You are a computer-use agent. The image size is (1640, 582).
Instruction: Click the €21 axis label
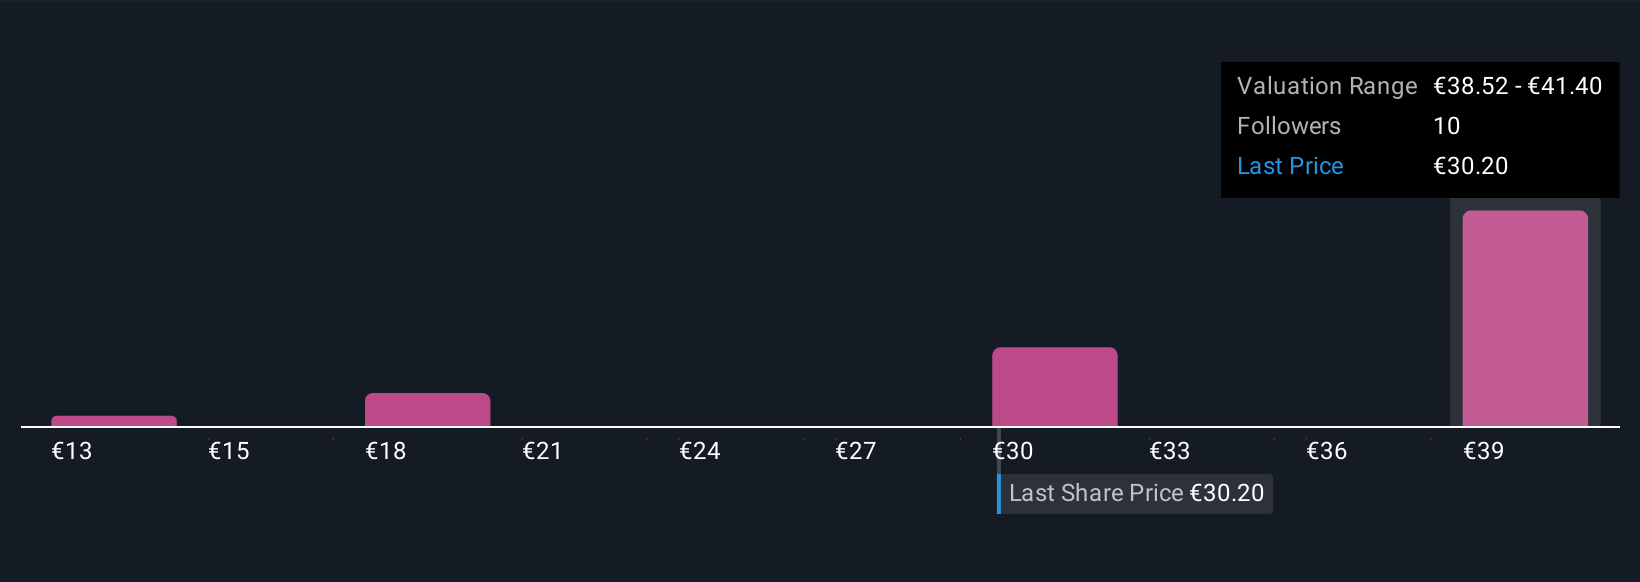click(x=542, y=451)
